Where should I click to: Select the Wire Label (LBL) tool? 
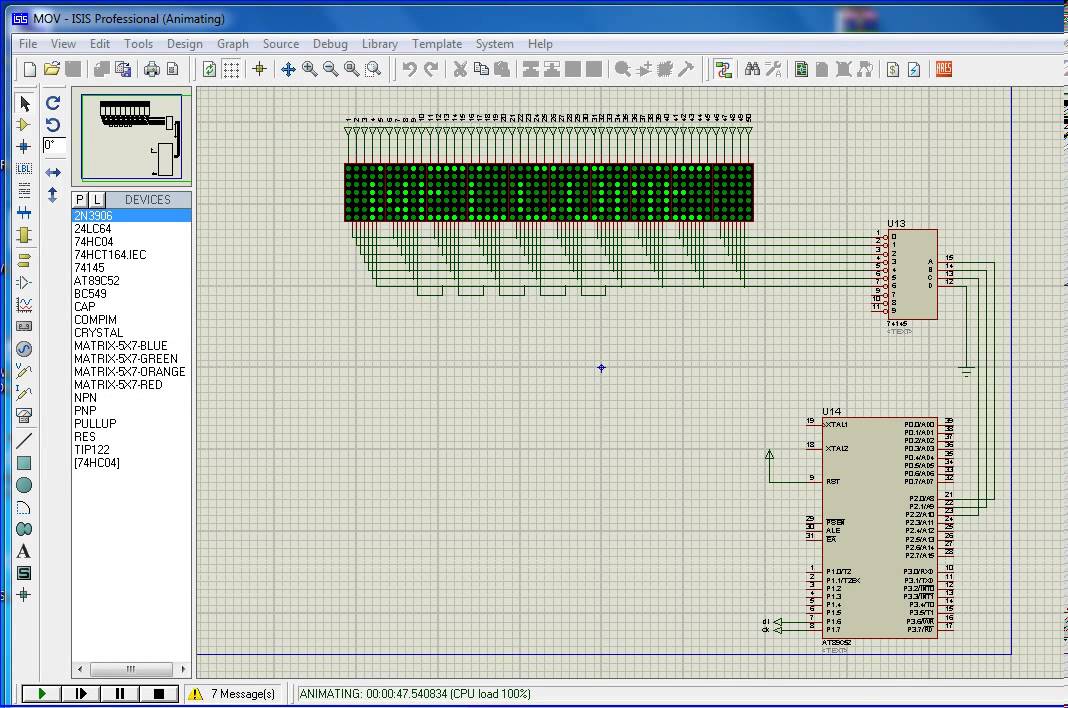(x=24, y=168)
